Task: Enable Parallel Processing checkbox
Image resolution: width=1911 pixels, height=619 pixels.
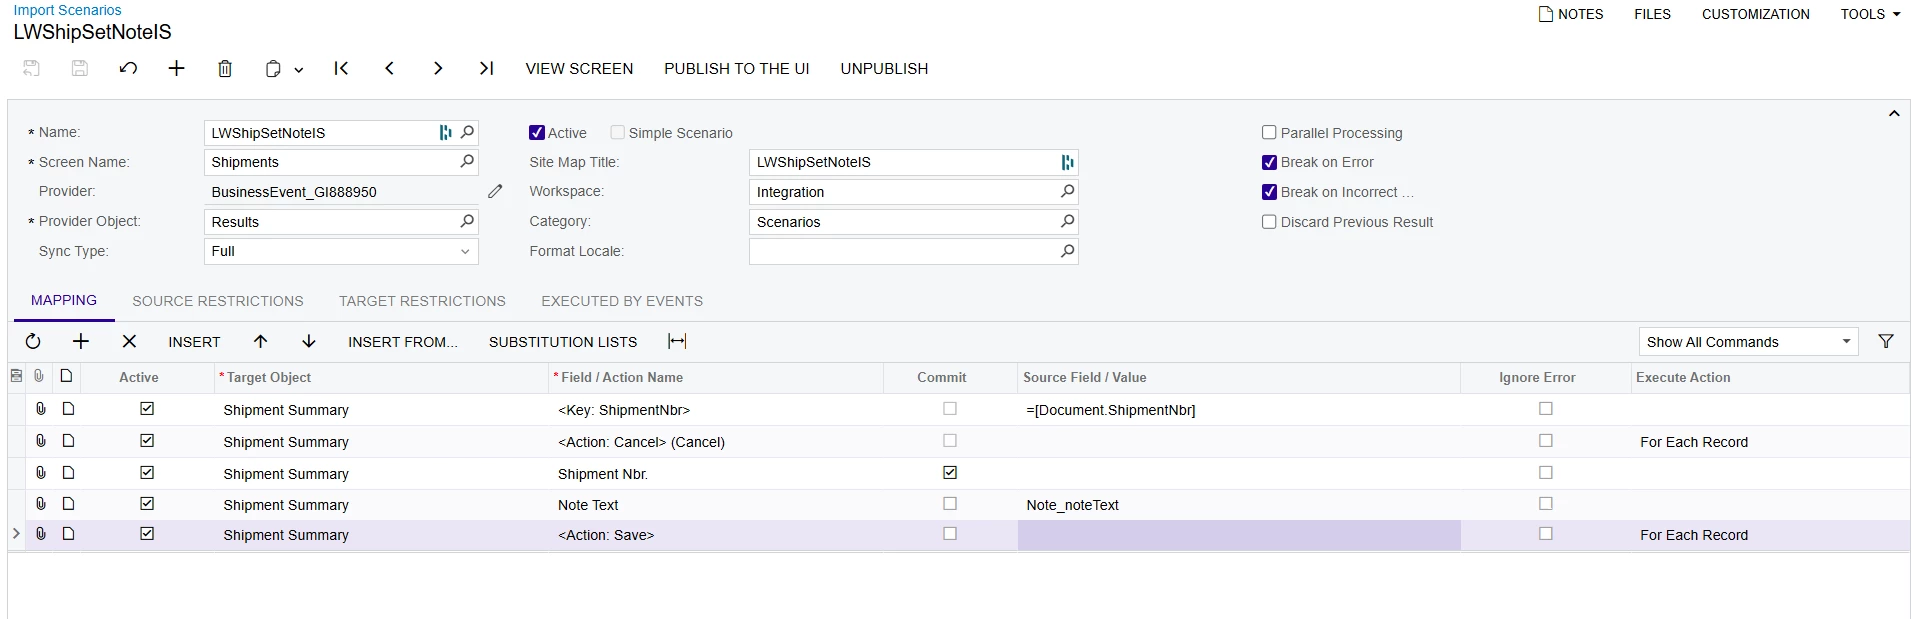Action: (x=1269, y=133)
